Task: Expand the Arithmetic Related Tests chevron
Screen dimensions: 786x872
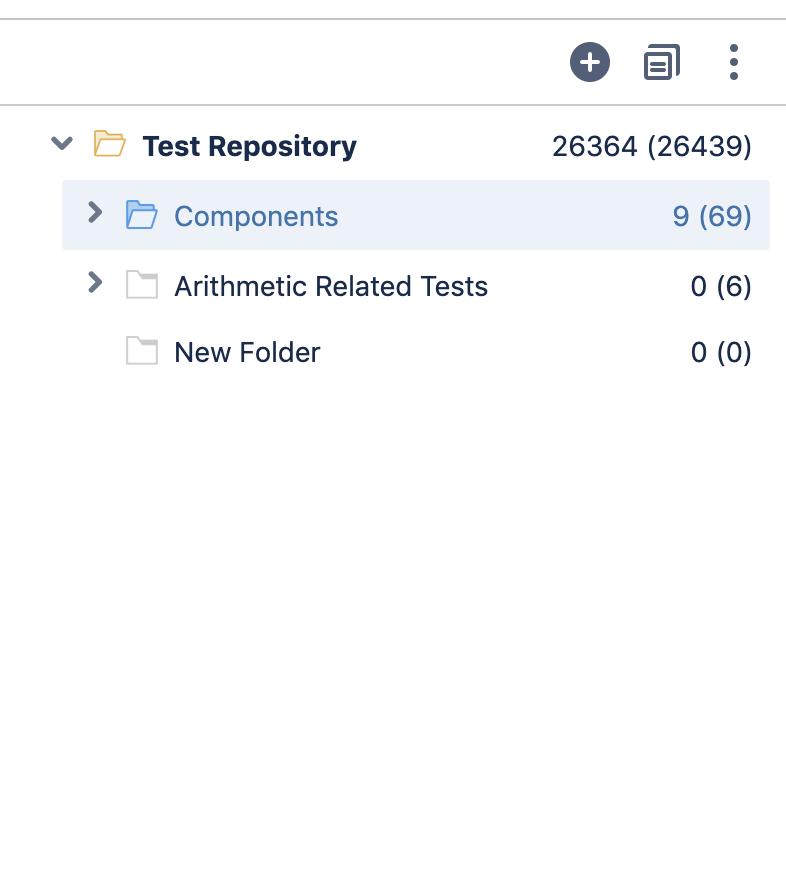Action: click(96, 283)
